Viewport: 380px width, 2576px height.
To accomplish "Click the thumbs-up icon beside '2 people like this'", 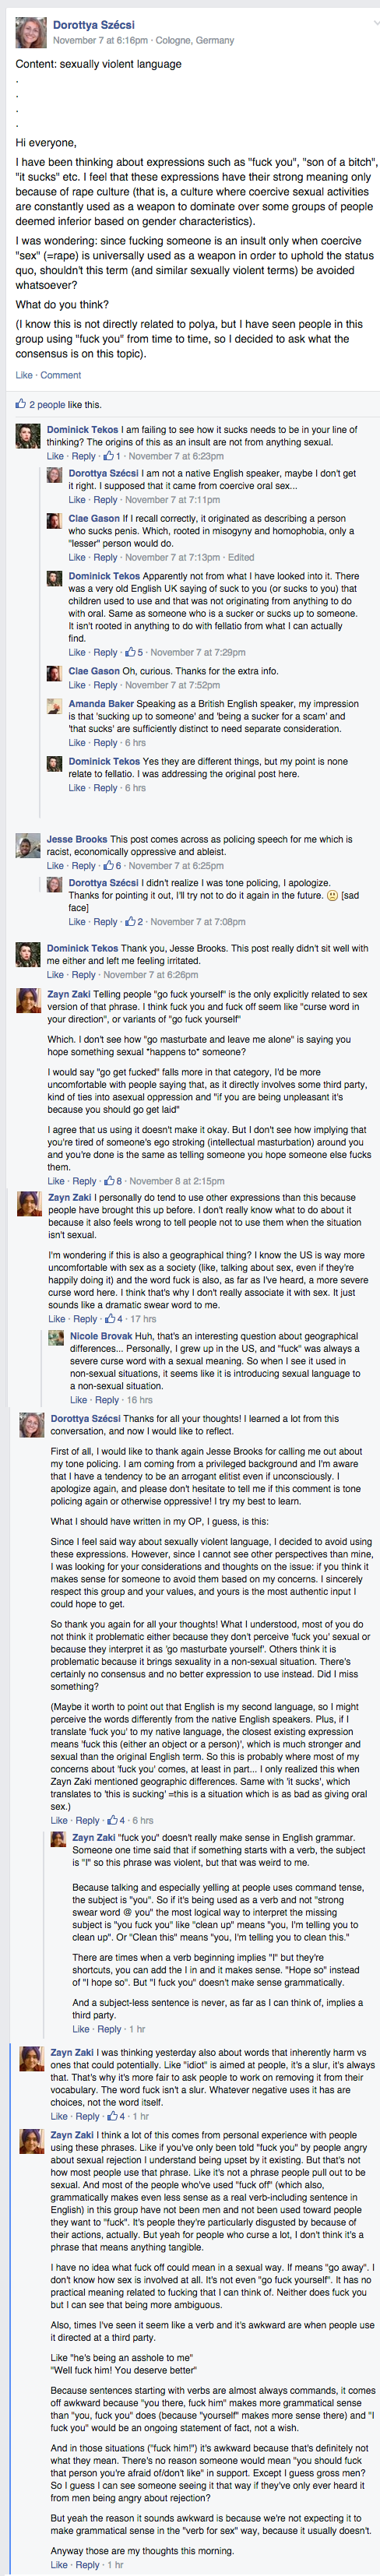I will pyautogui.click(x=20, y=404).
